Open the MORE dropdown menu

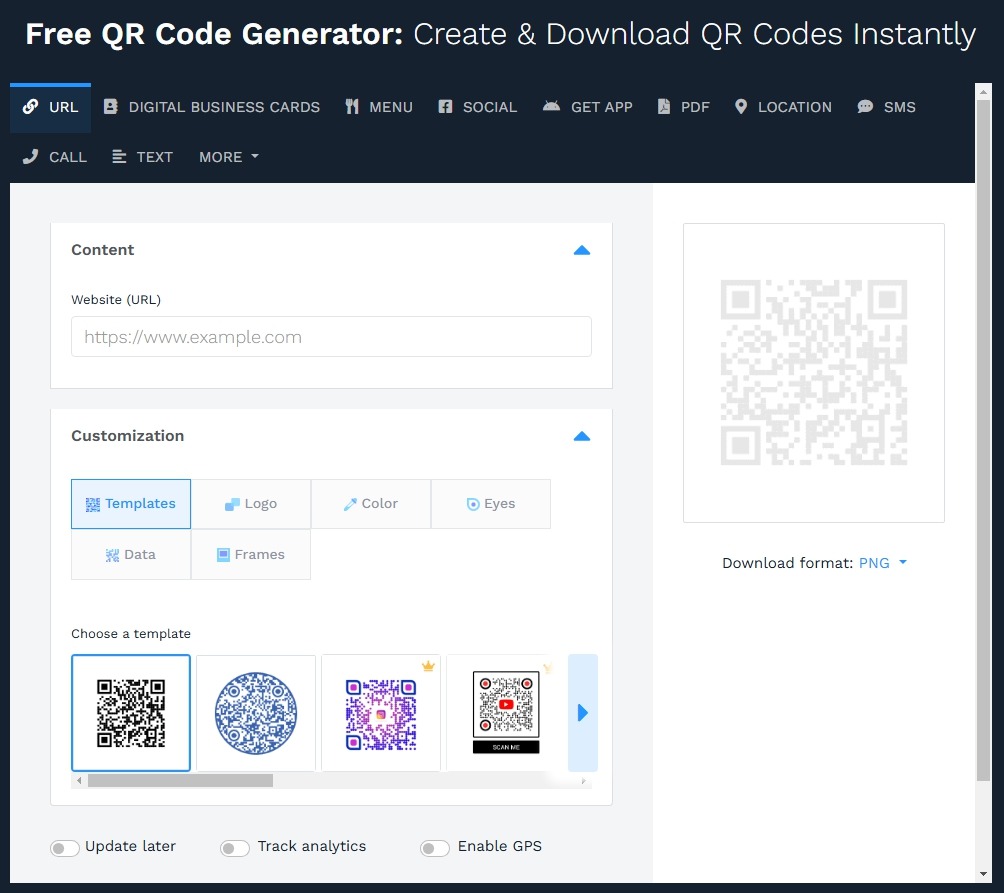coord(228,157)
